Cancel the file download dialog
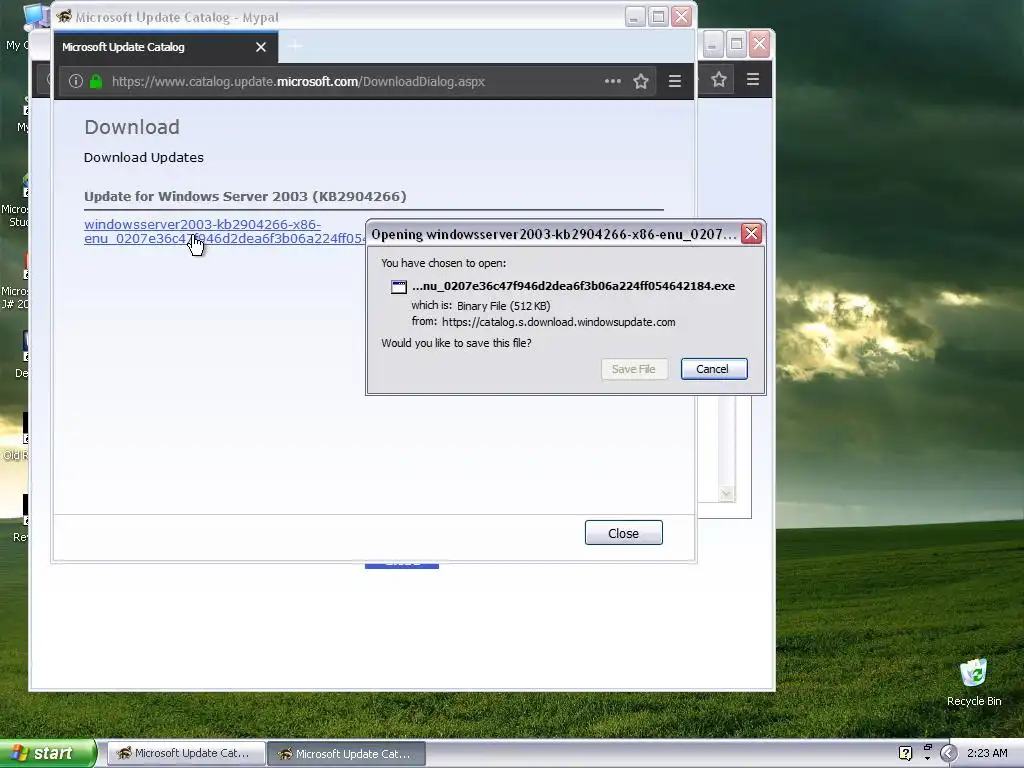 [713, 369]
